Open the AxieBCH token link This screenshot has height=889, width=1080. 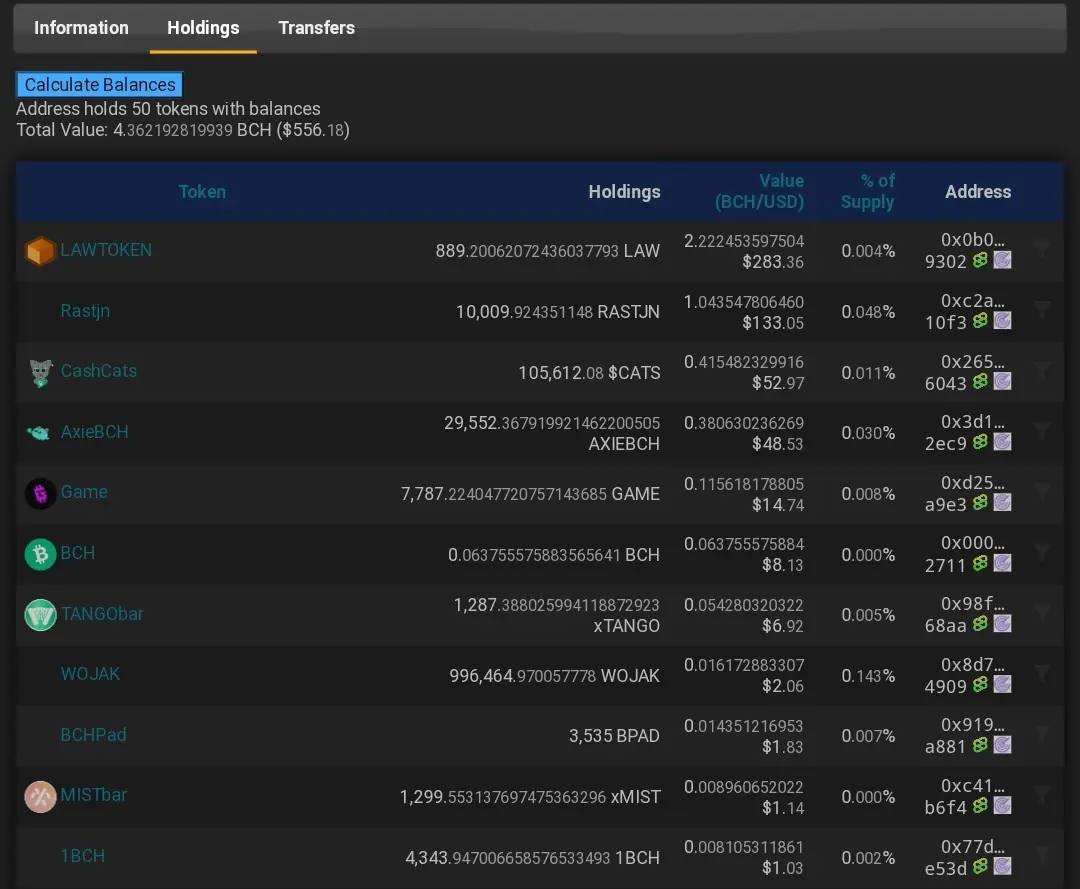[94, 432]
